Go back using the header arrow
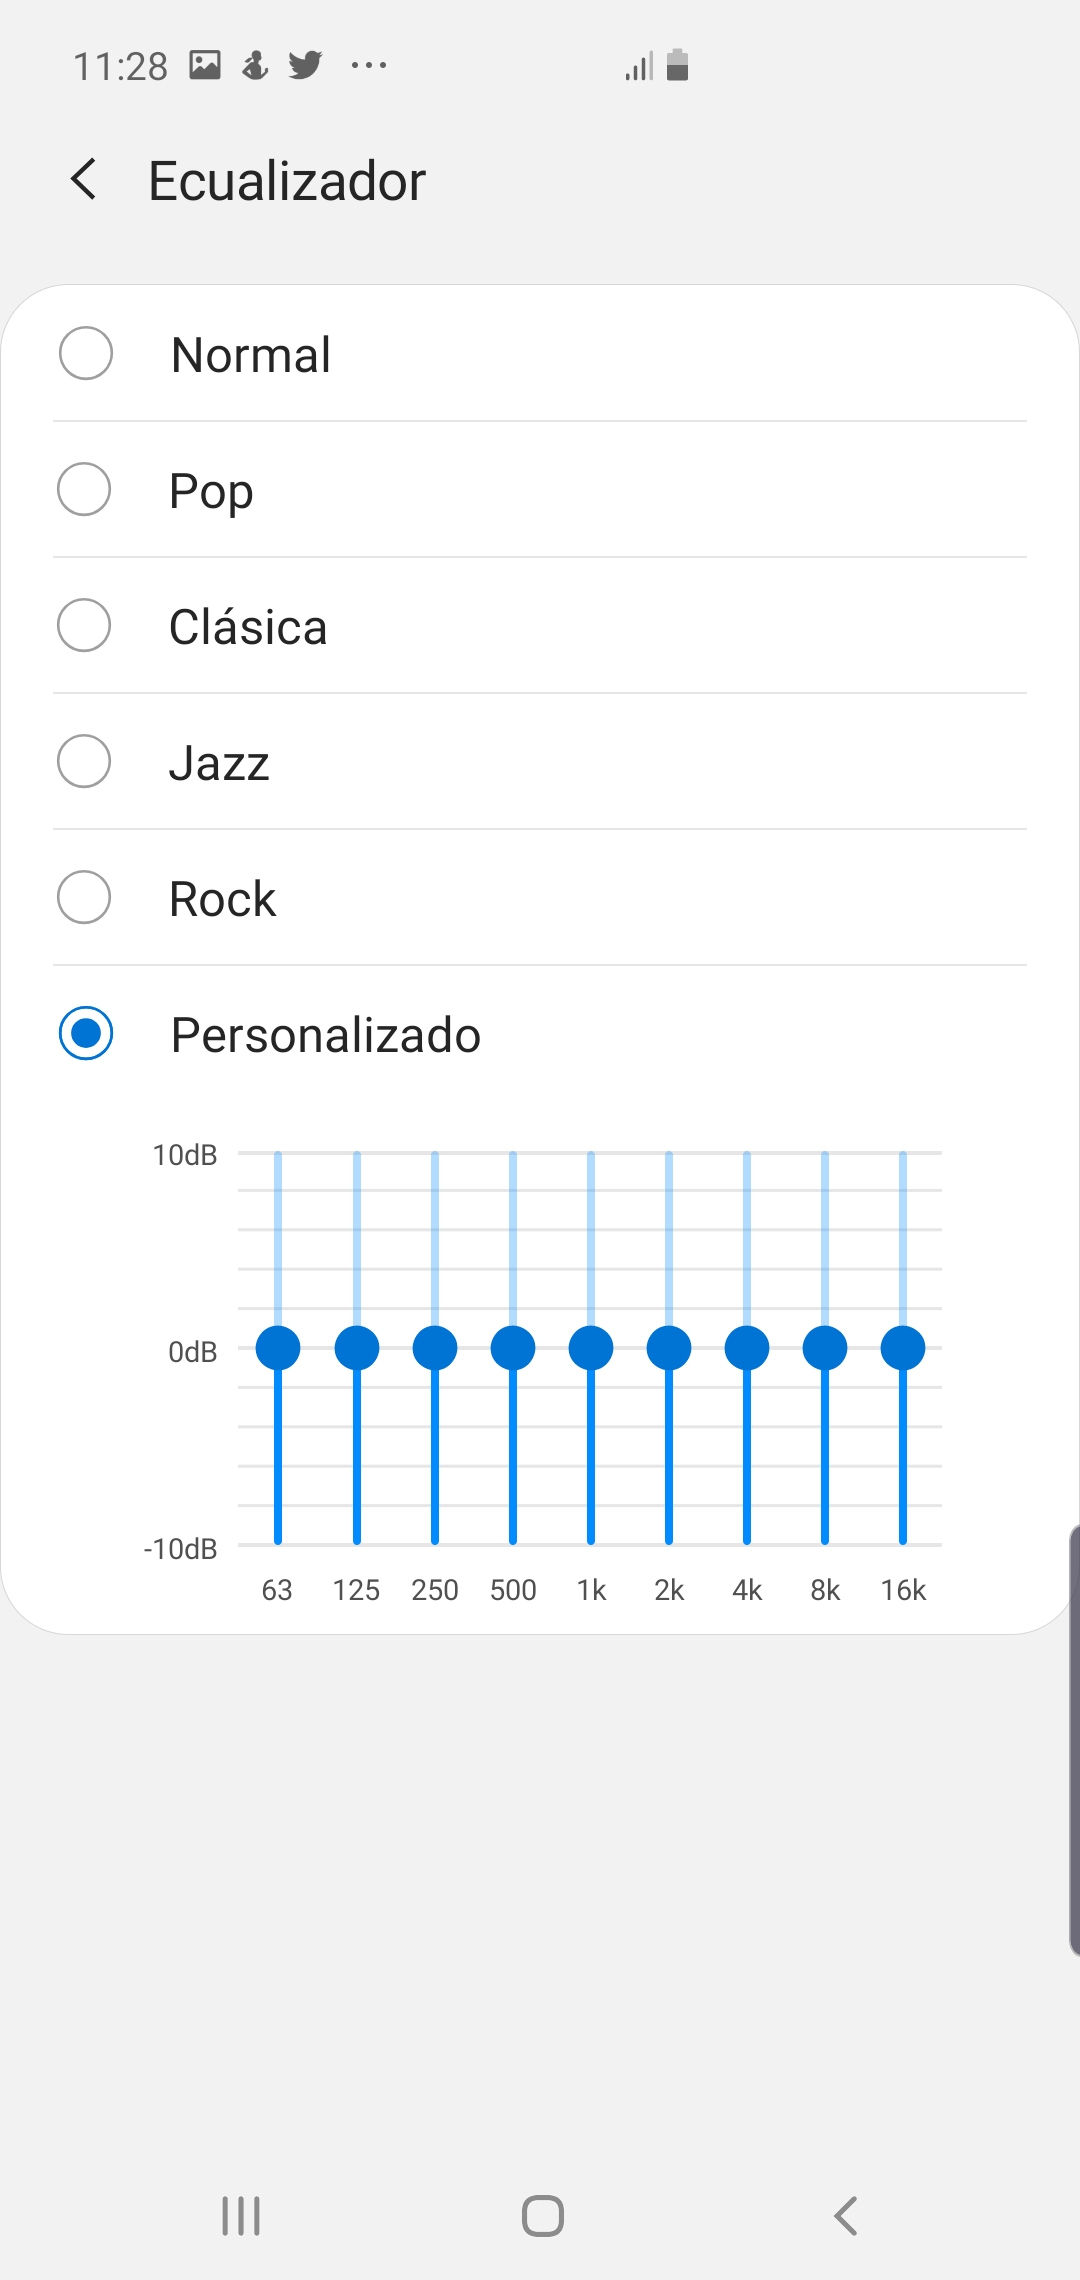The height and width of the screenshot is (2280, 1080). click(x=84, y=180)
